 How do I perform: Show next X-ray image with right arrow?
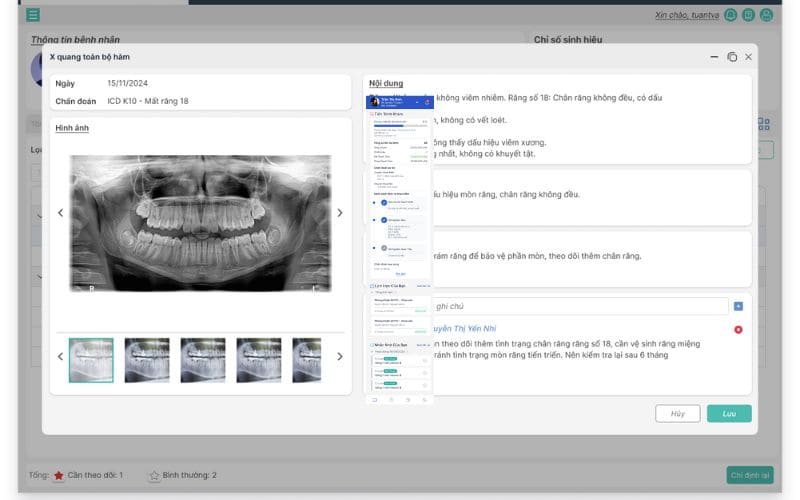339,213
